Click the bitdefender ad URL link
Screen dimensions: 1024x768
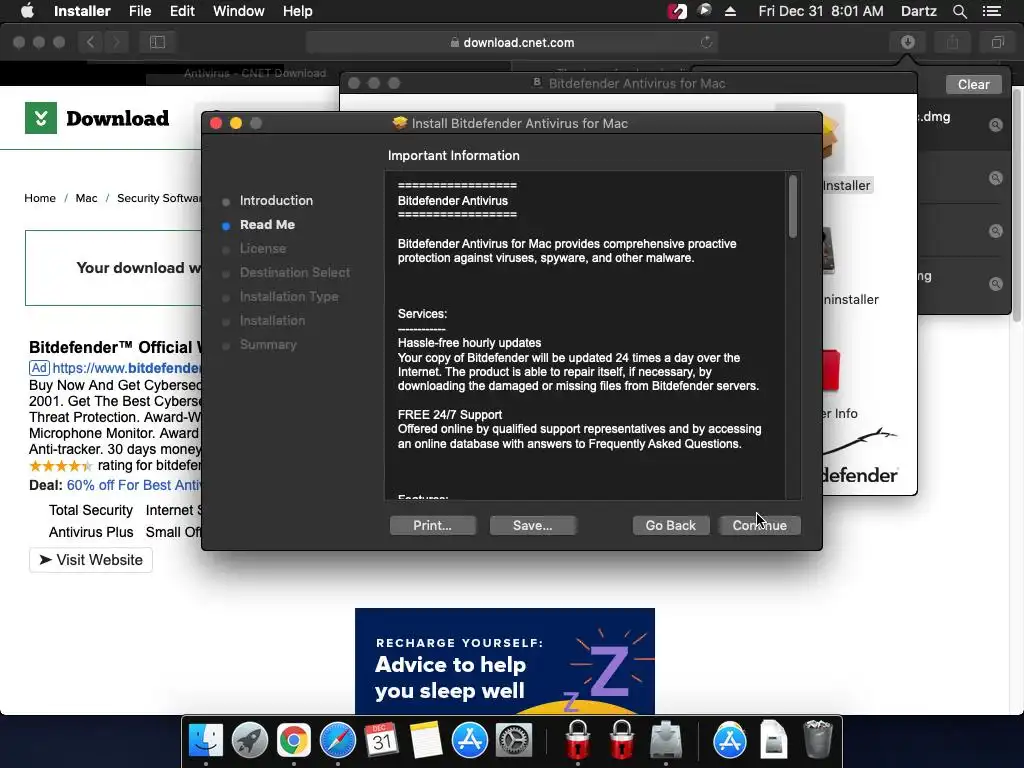point(127,368)
